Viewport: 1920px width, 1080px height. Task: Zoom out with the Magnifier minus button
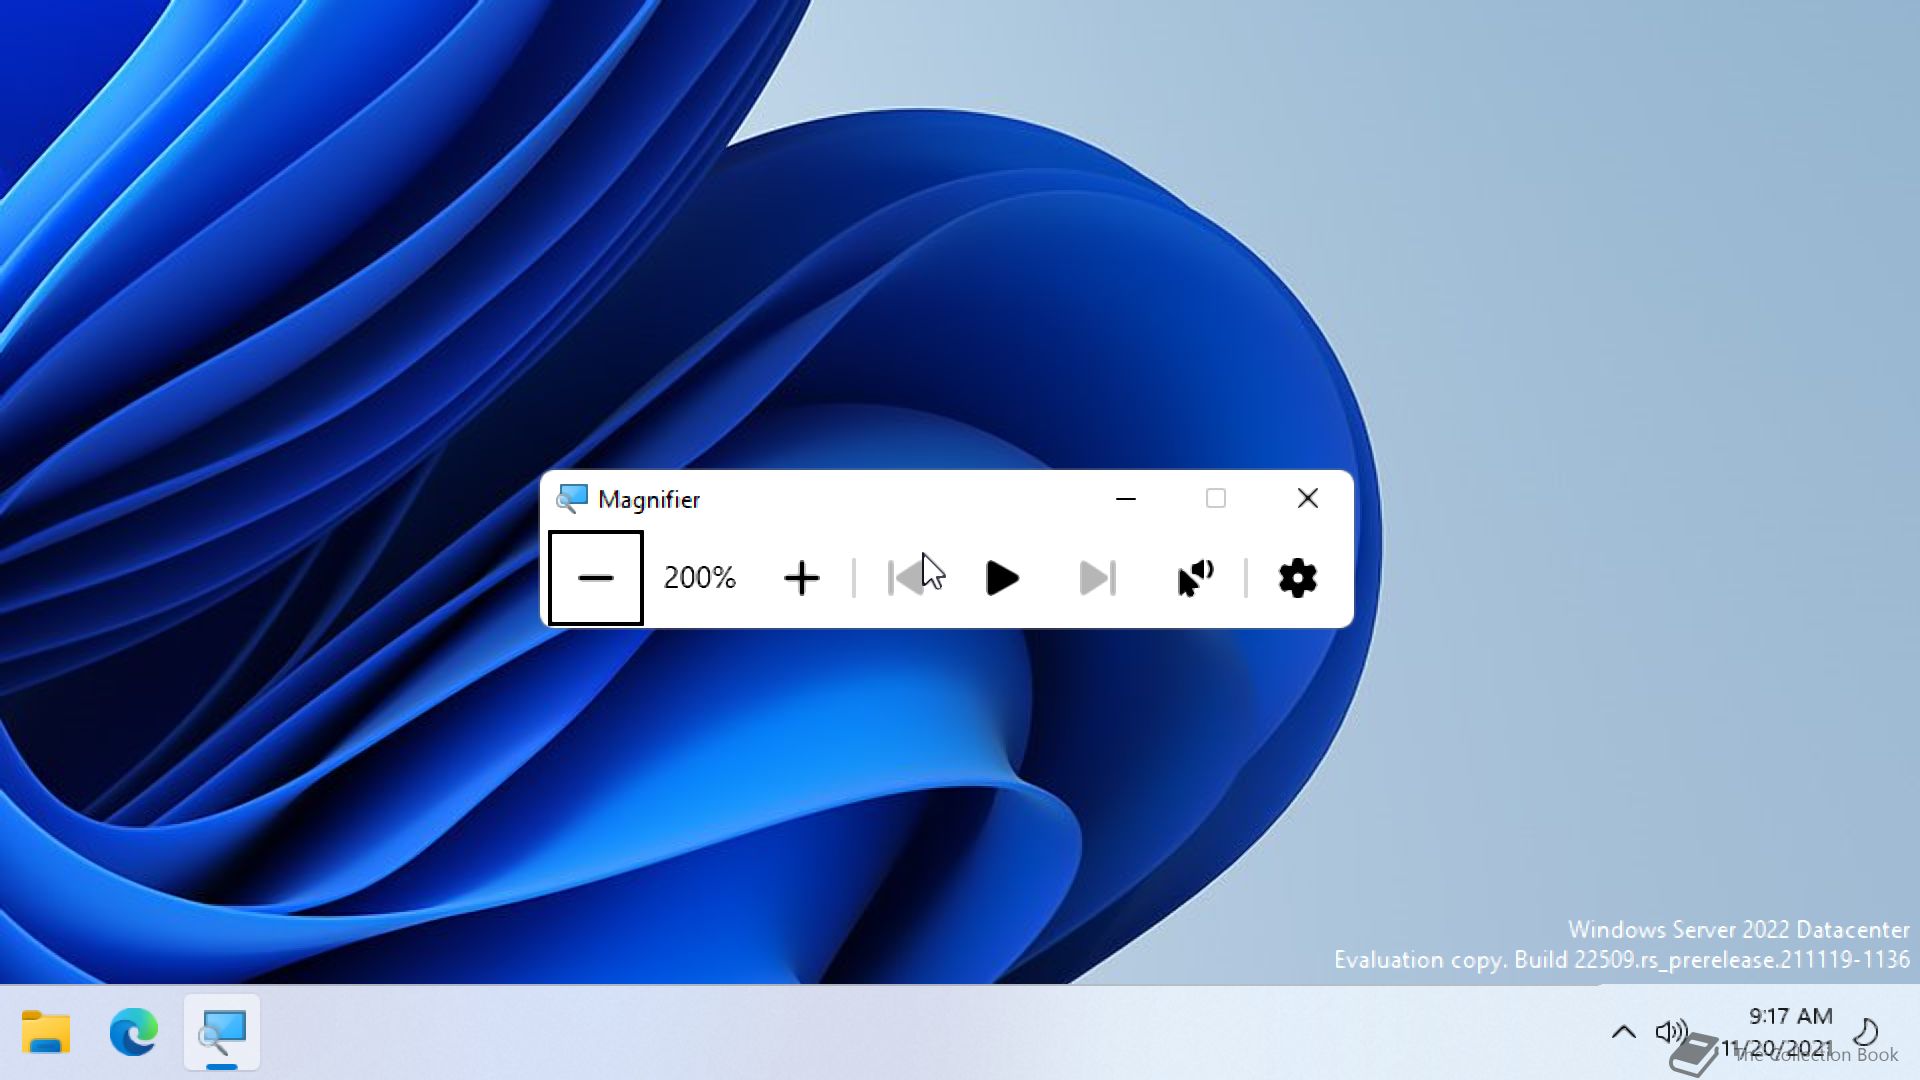click(x=595, y=578)
